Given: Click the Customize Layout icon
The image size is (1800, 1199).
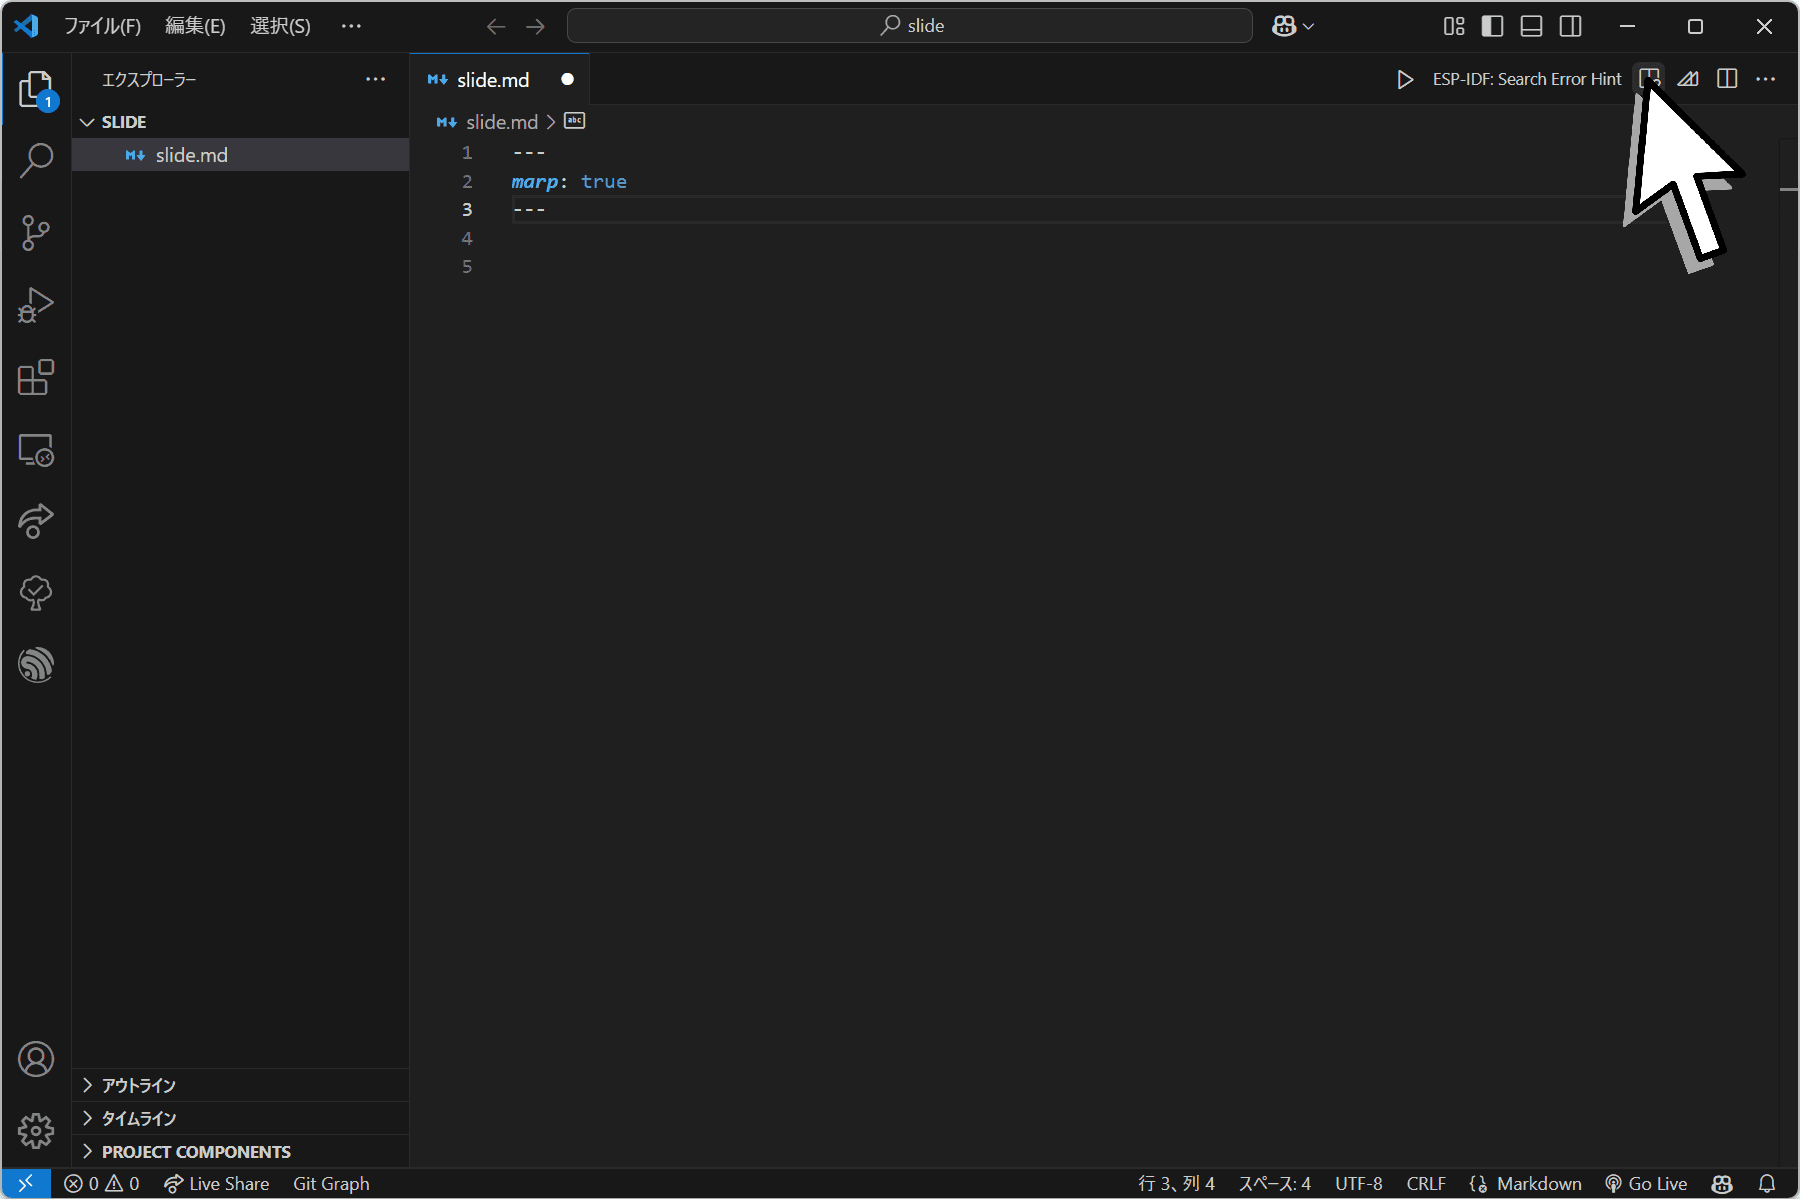Looking at the screenshot, I should pyautogui.click(x=1454, y=26).
